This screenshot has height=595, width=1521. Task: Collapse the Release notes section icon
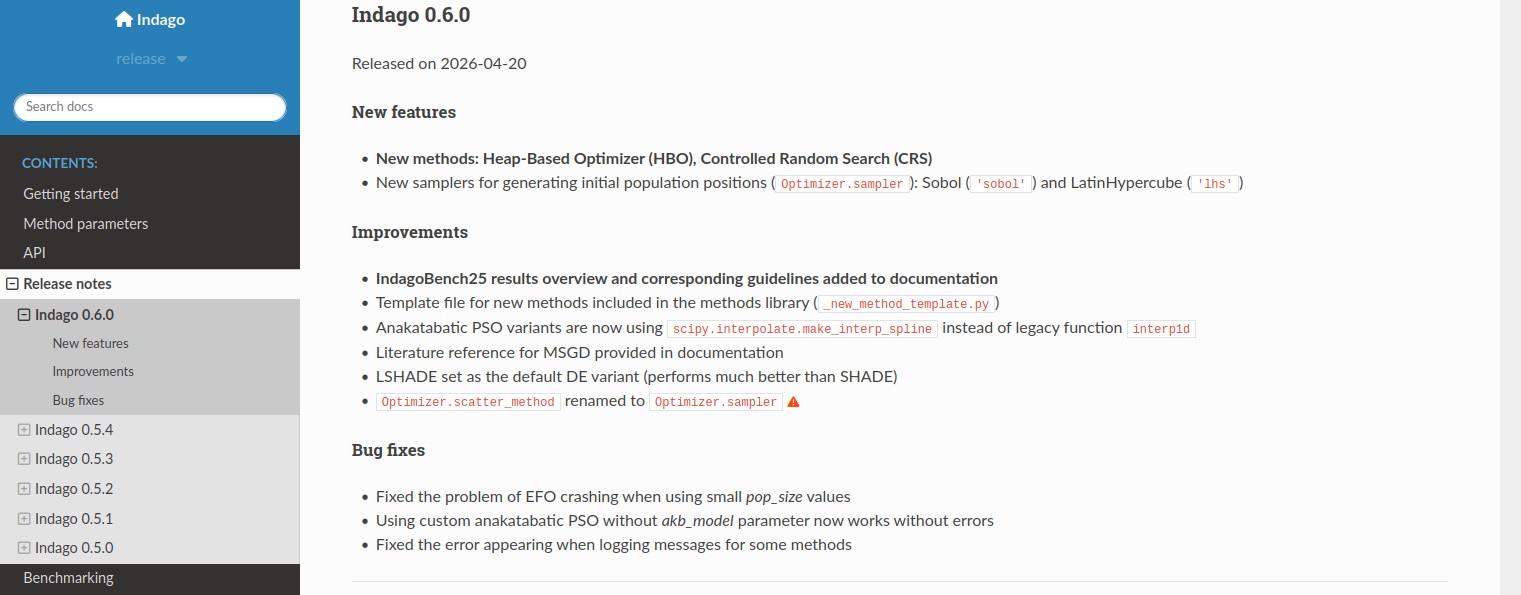point(13,284)
